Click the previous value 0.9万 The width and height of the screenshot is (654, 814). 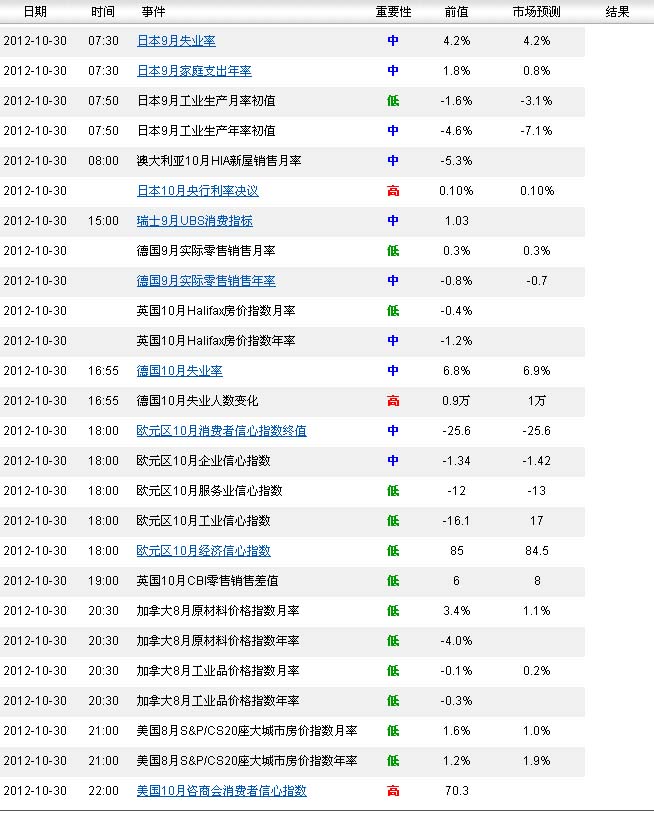point(456,401)
